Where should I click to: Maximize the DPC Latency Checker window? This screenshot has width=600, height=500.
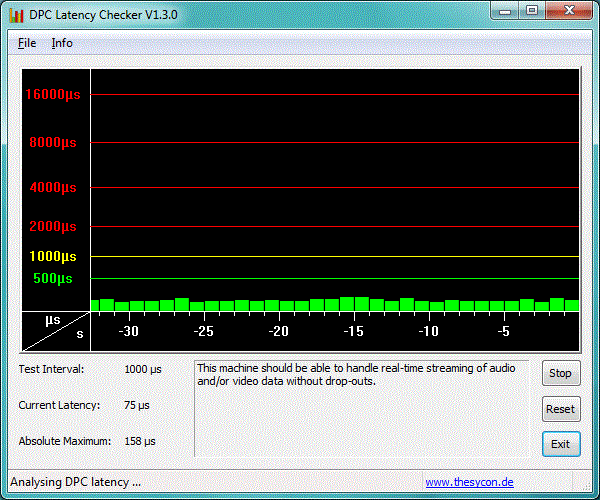pyautogui.click(x=532, y=11)
